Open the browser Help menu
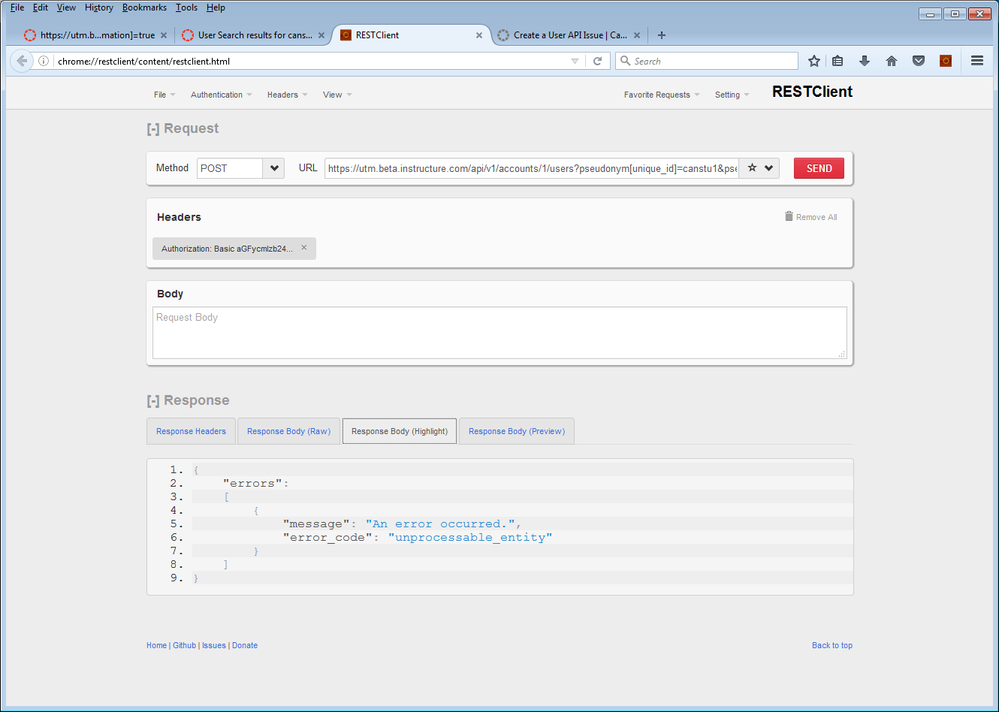This screenshot has height=712, width=999. coord(215,8)
